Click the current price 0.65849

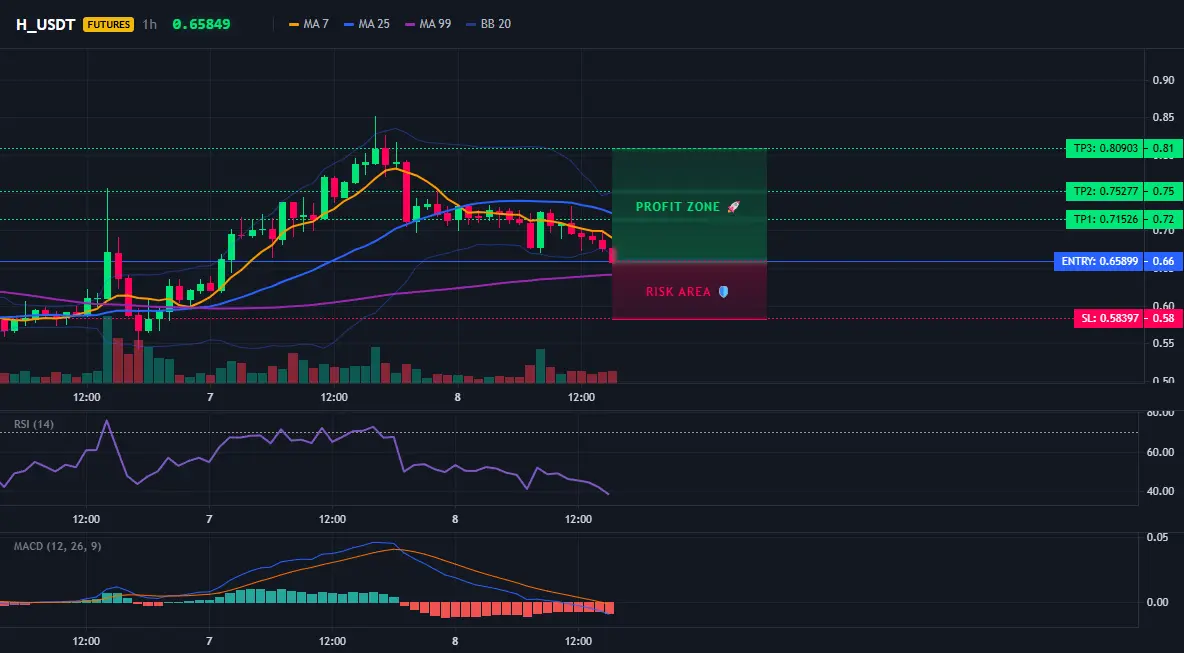(201, 24)
